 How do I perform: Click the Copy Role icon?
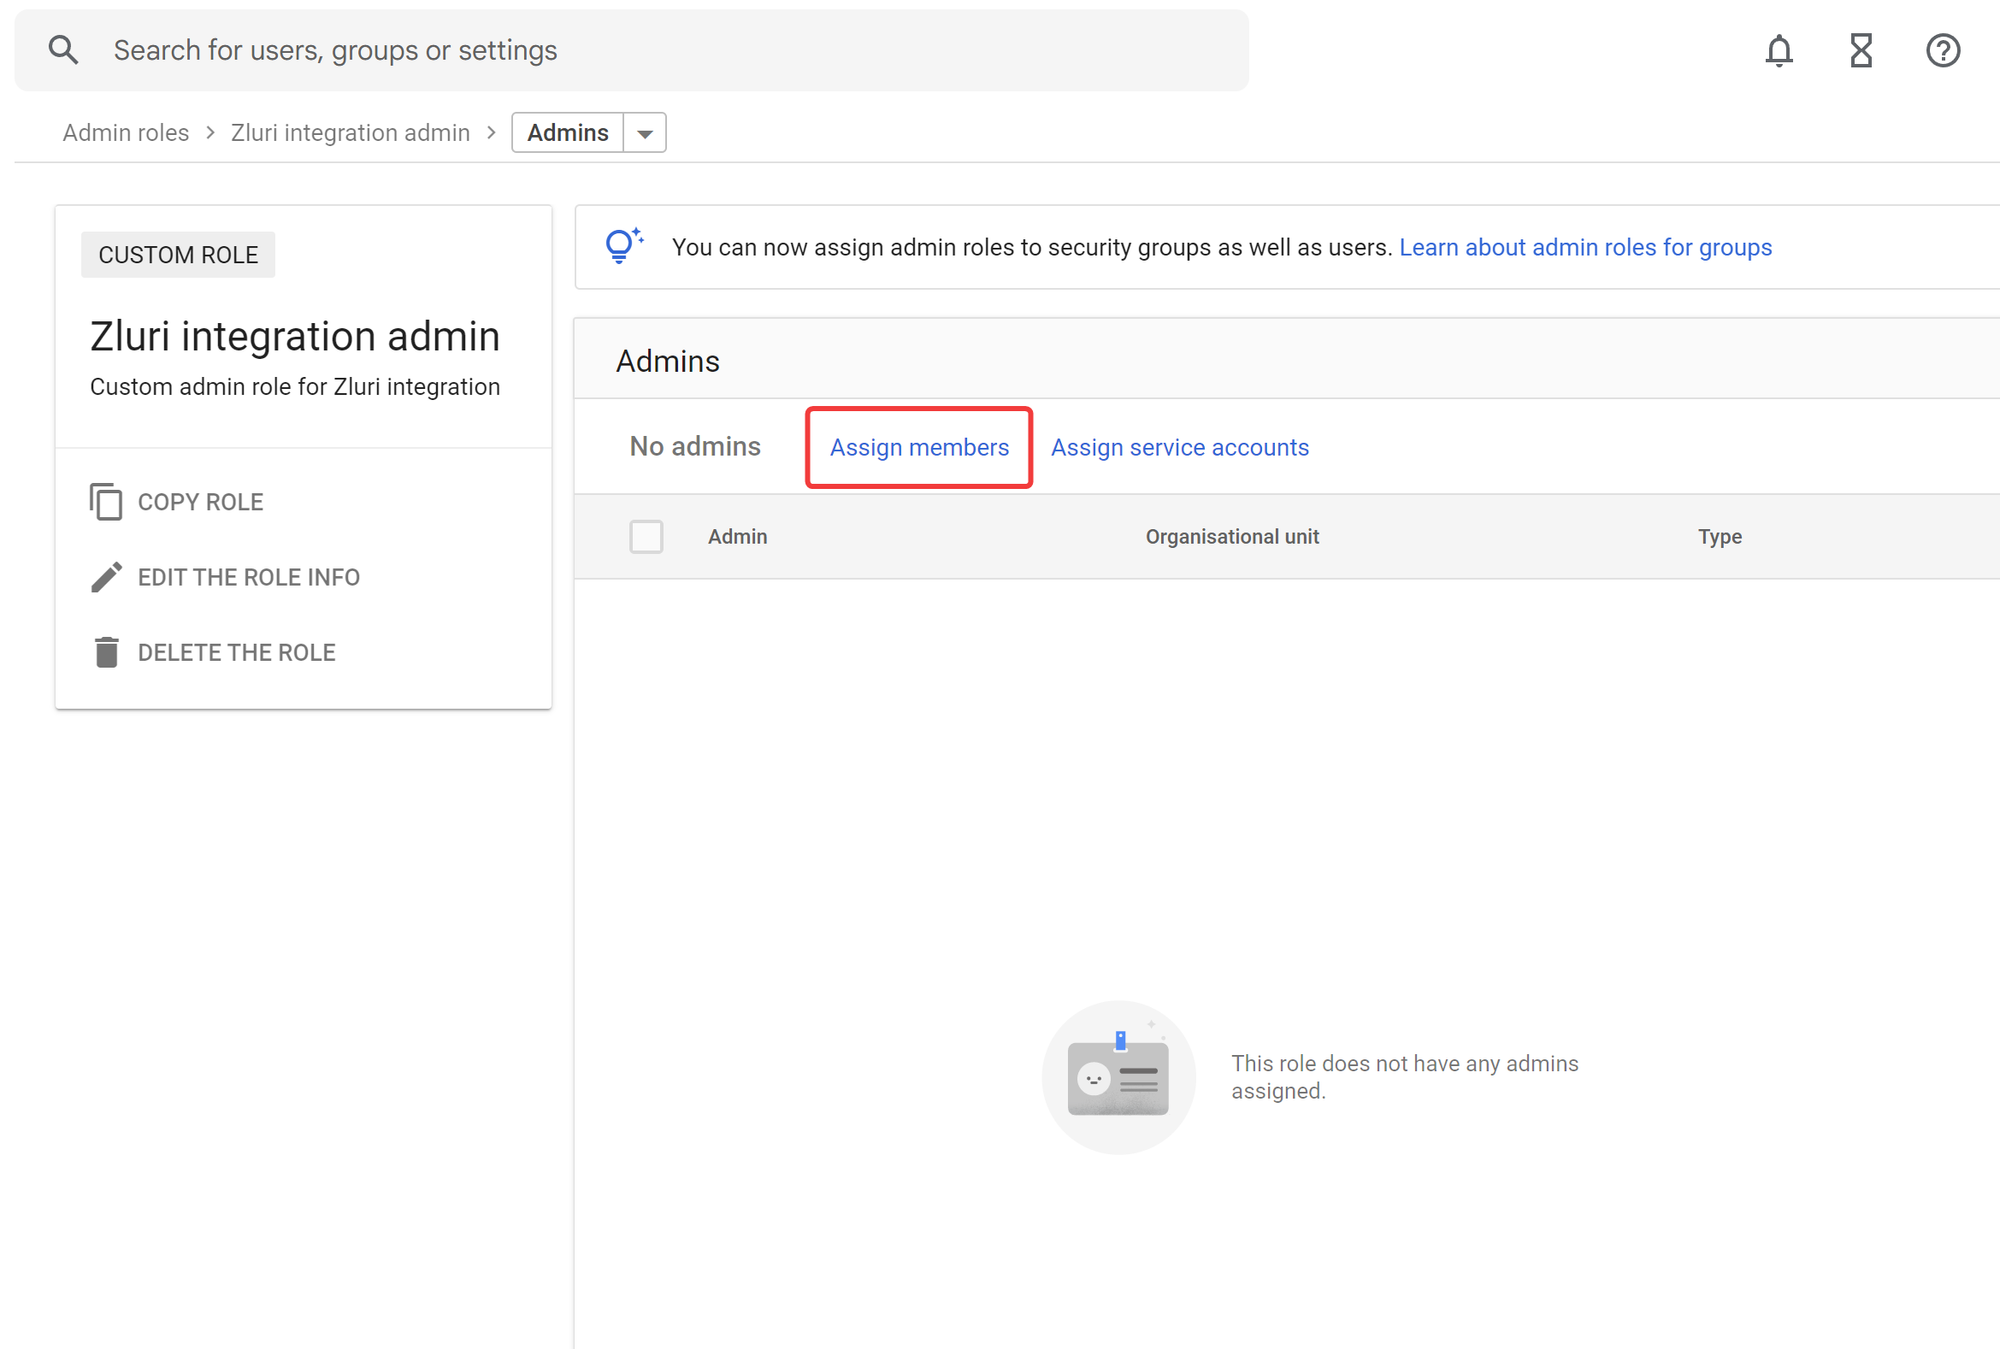coord(106,502)
